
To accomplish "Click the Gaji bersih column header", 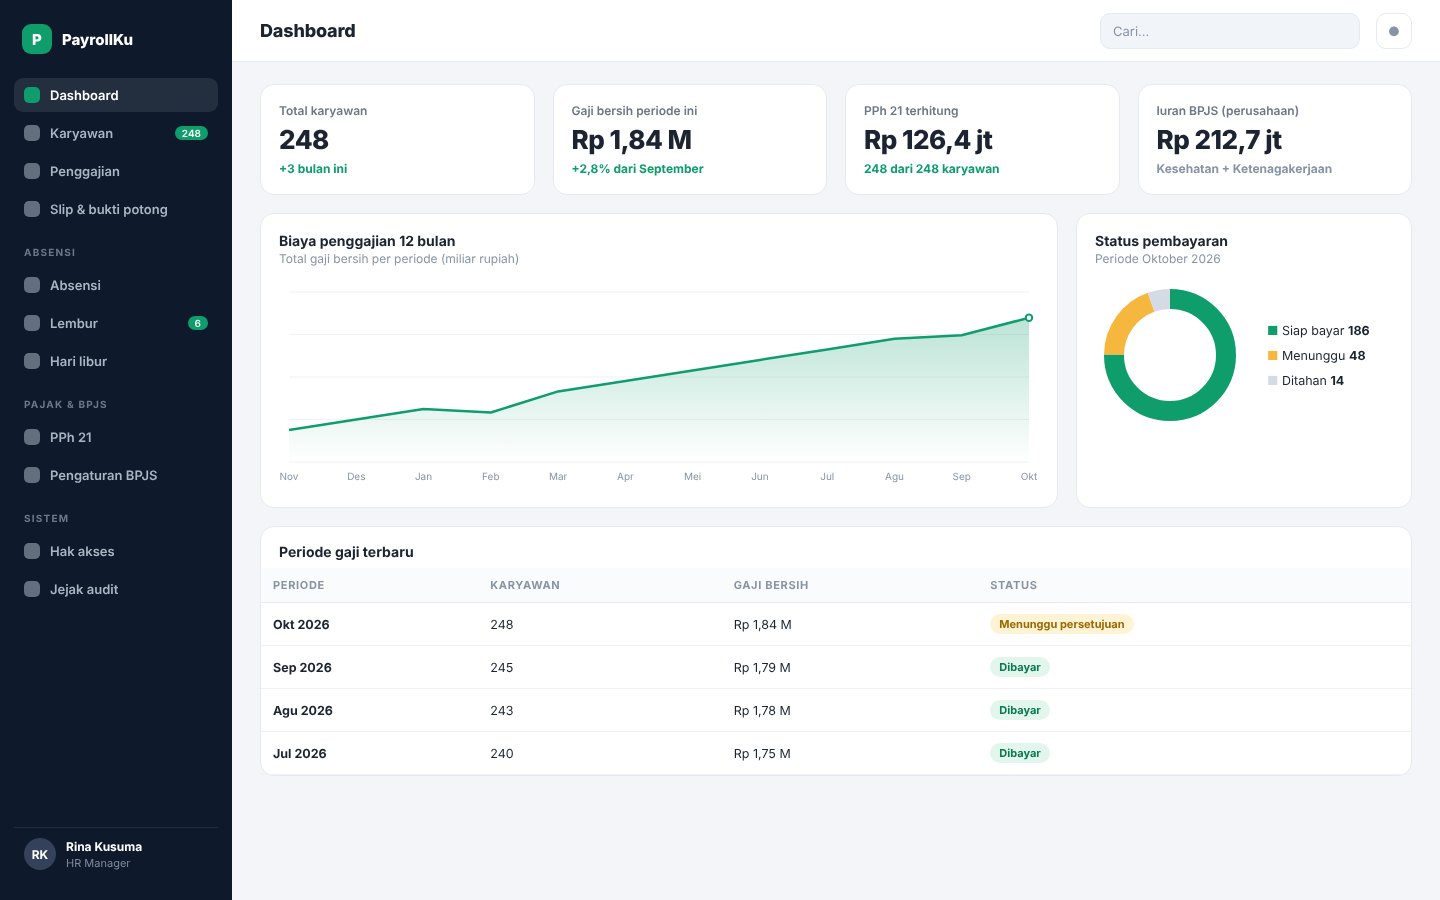I will [x=771, y=585].
